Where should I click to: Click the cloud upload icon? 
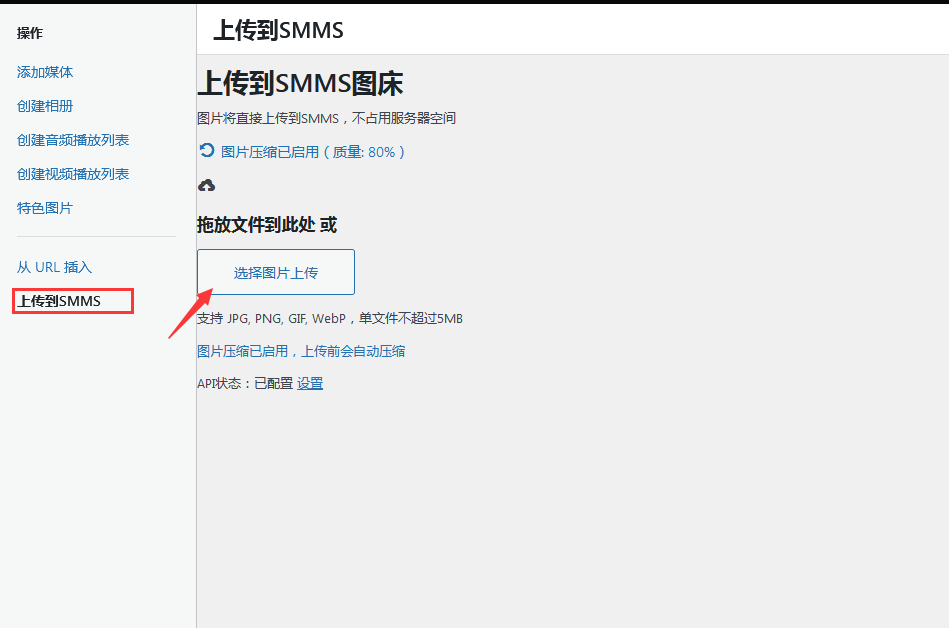(206, 185)
